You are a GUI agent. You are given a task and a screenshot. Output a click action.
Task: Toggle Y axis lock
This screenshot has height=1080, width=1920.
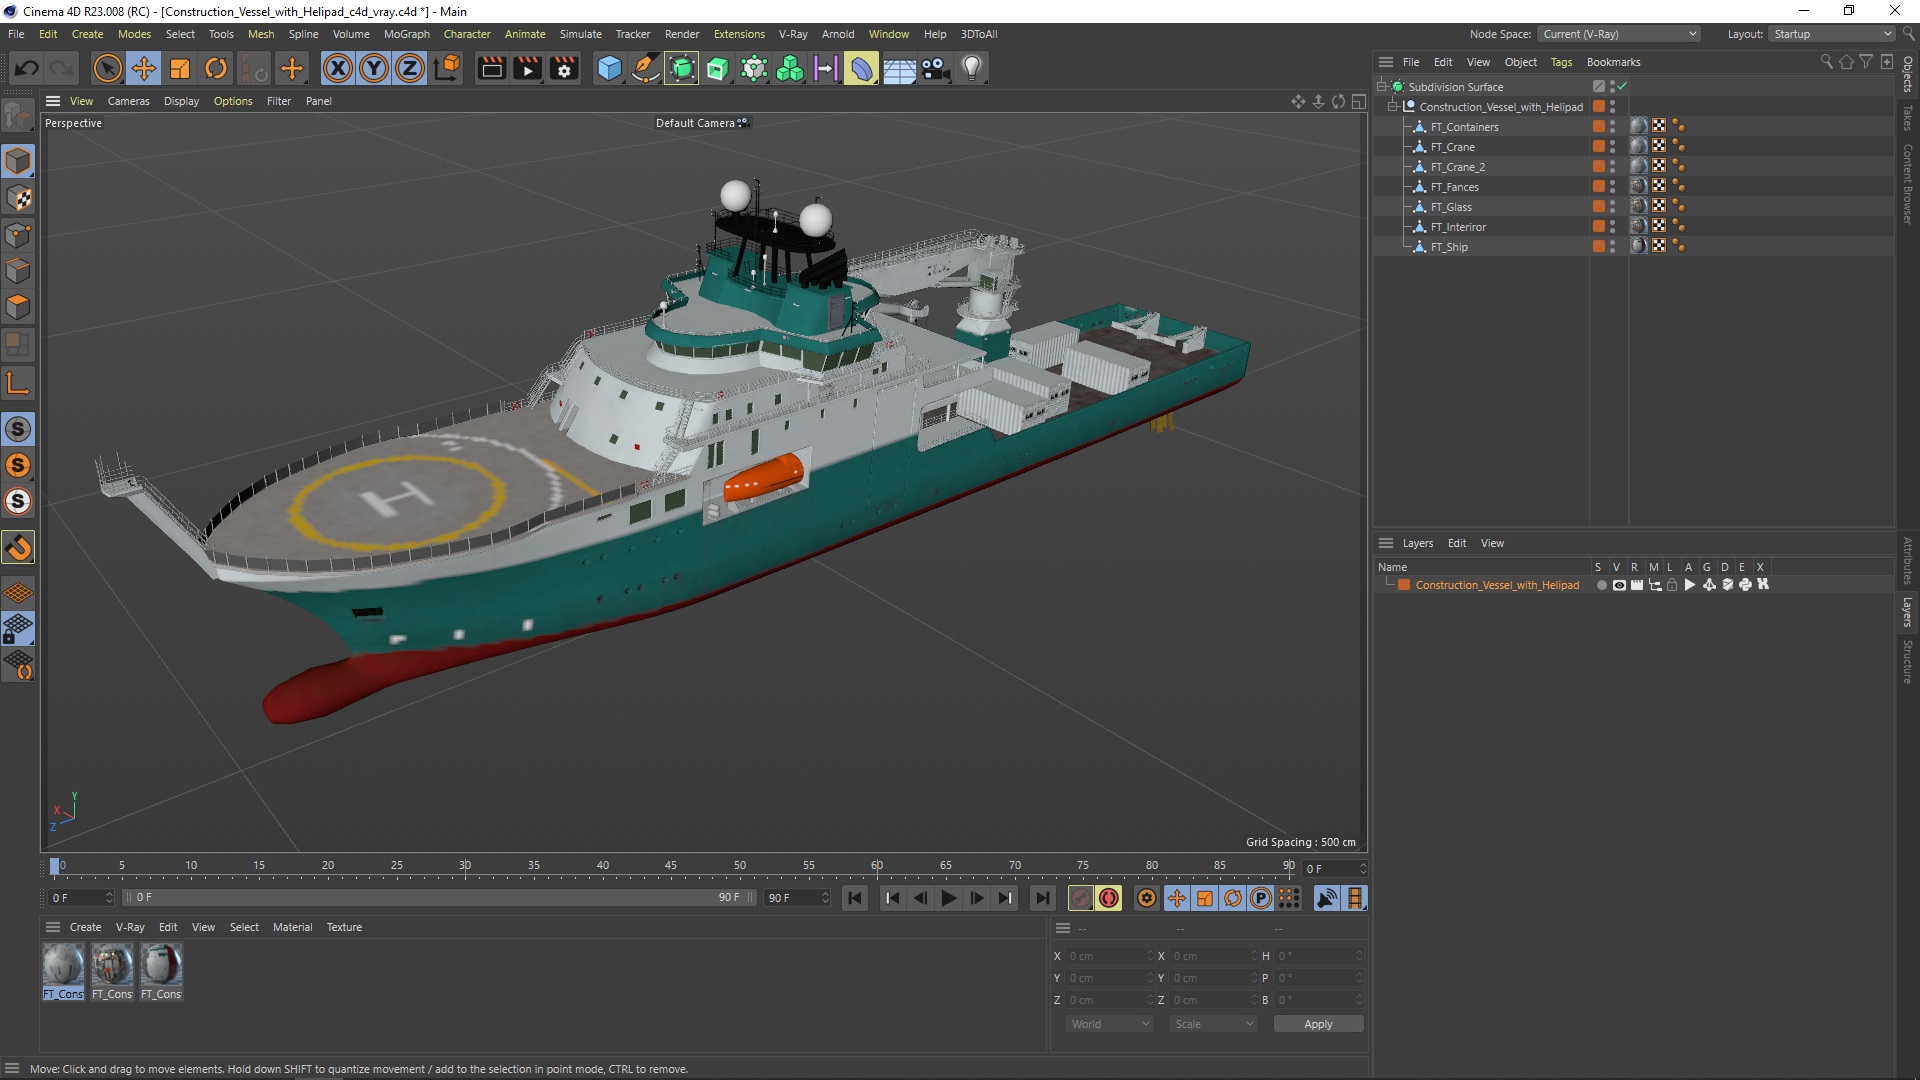374,68
